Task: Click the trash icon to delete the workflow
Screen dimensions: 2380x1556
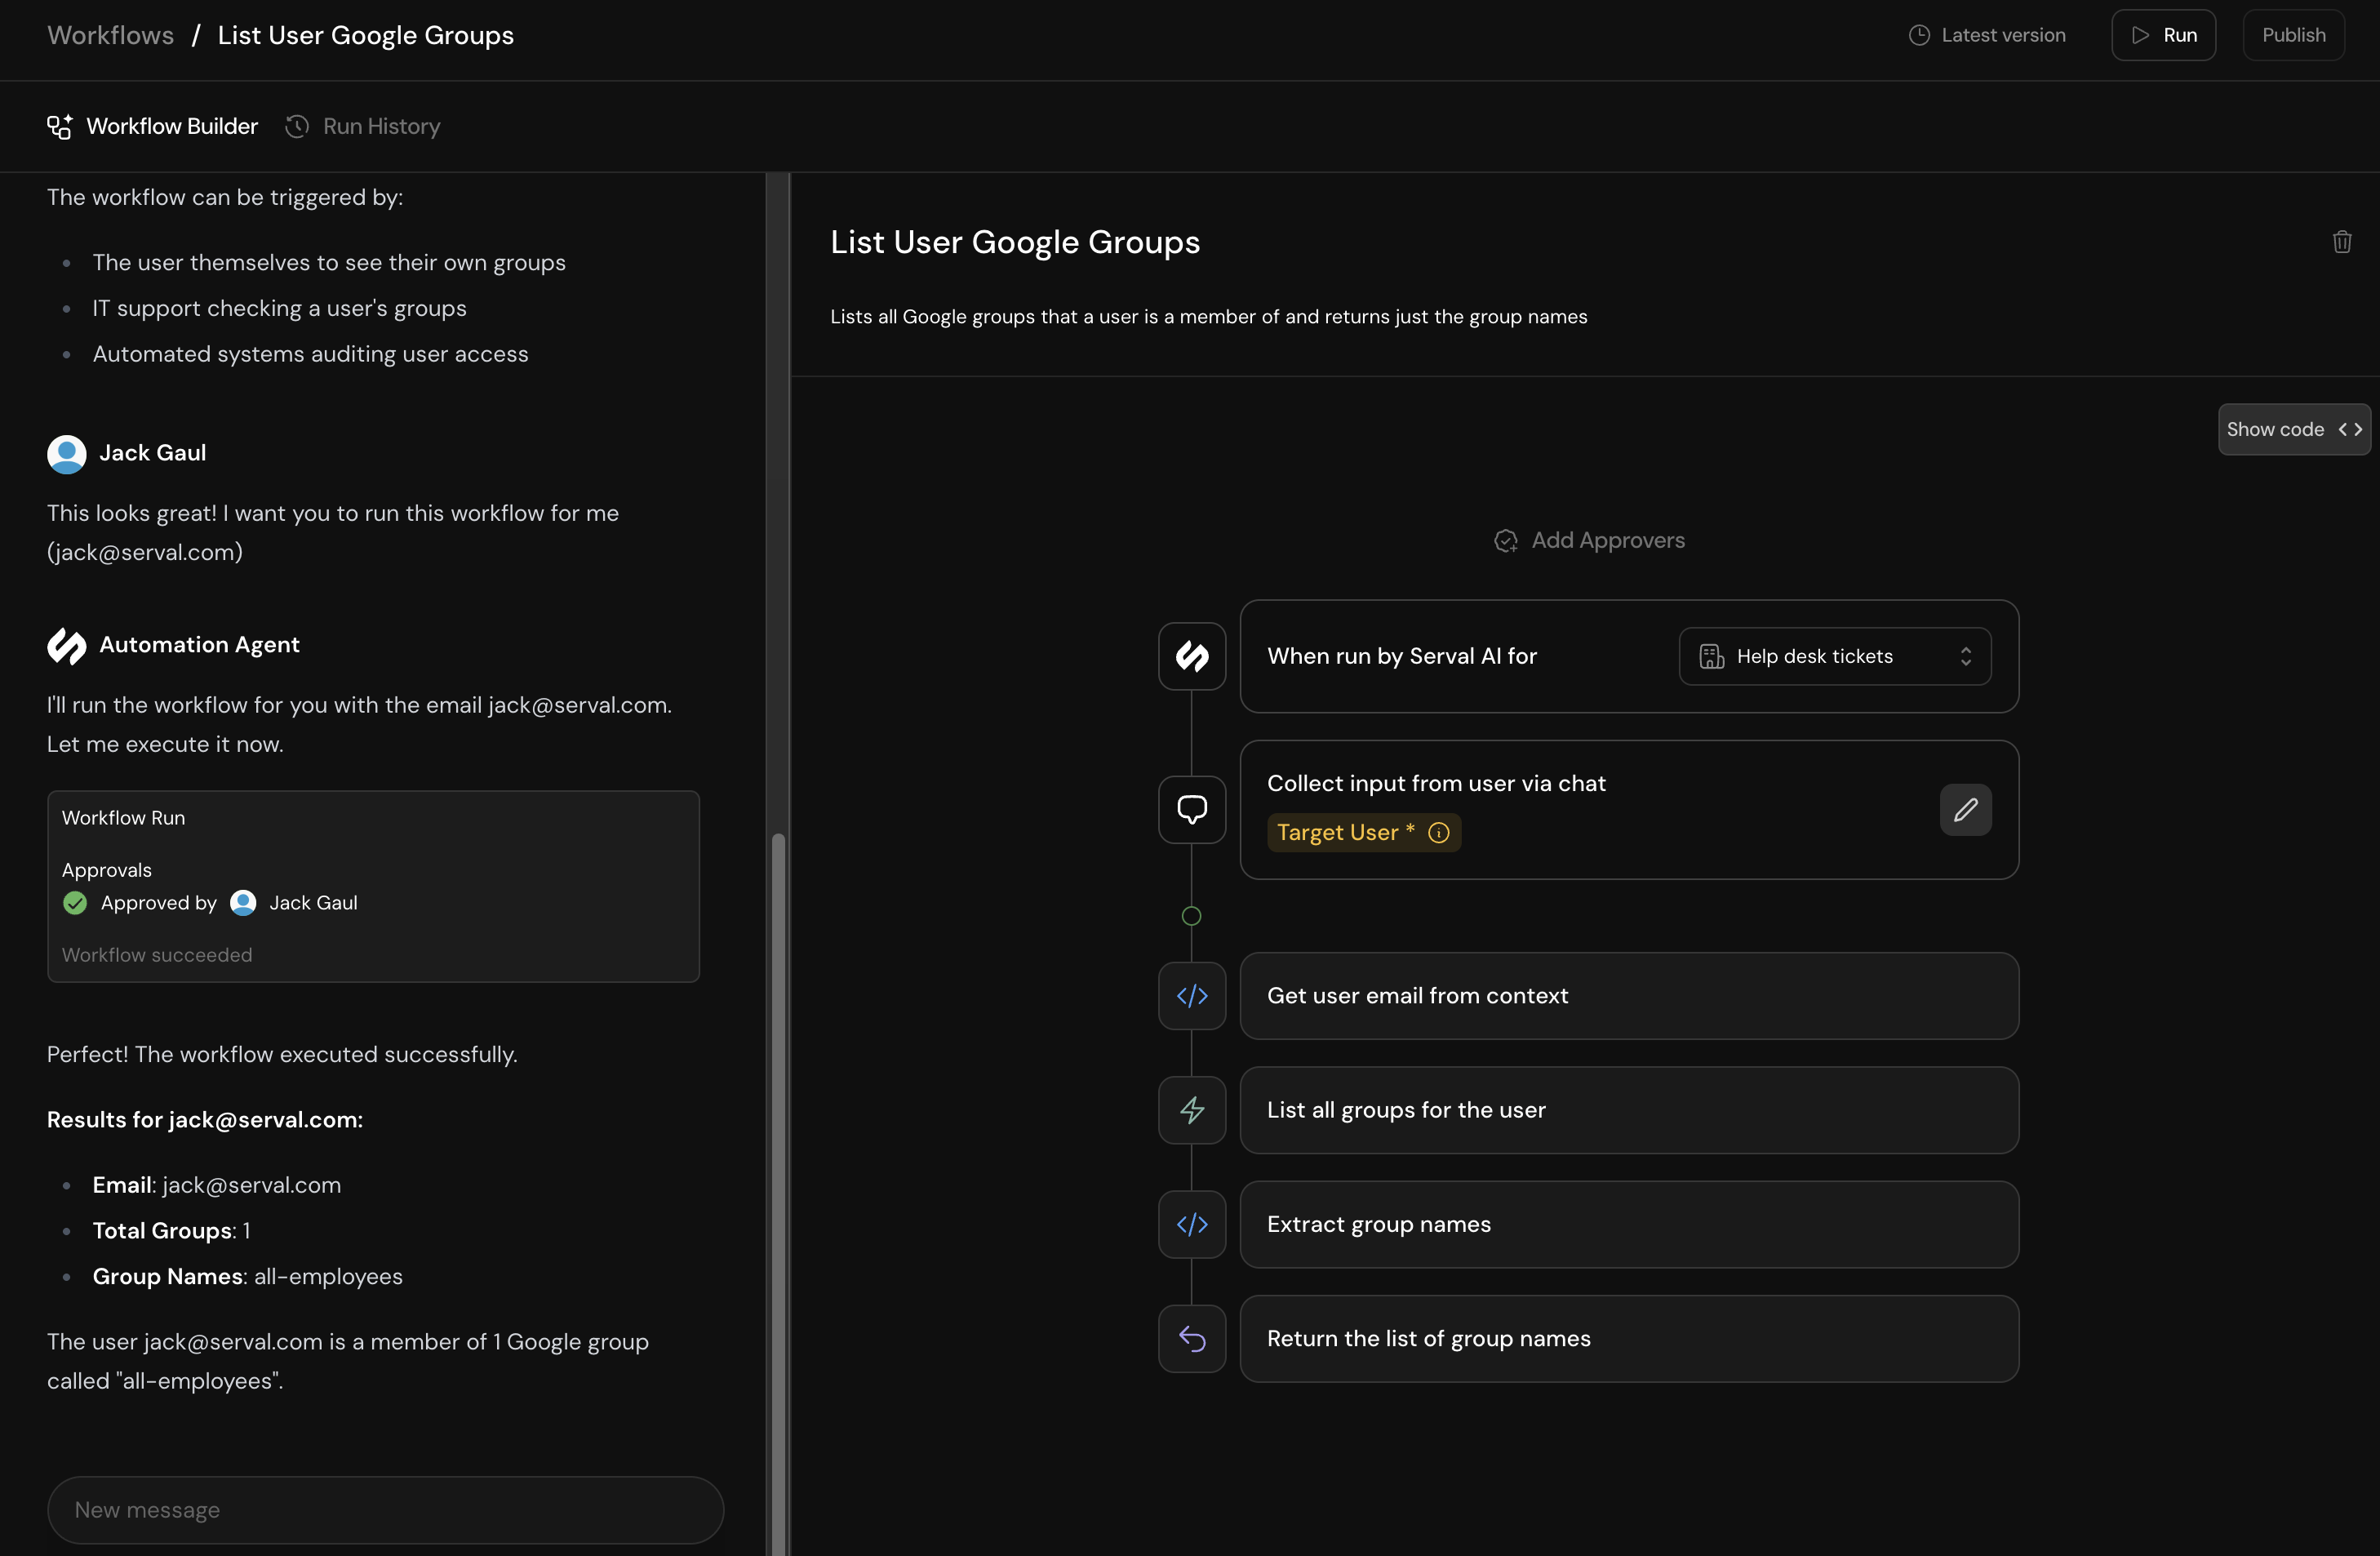Action: (x=2342, y=241)
